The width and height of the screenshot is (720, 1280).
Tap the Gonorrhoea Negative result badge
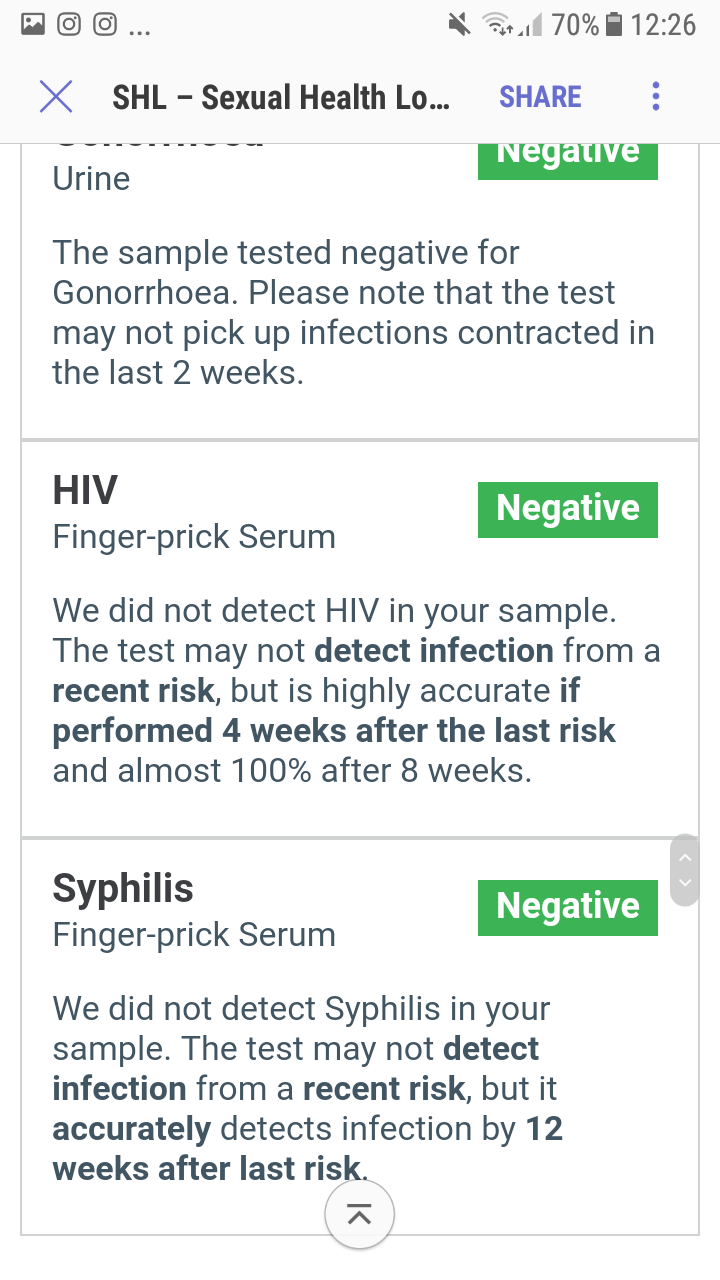[568, 158]
